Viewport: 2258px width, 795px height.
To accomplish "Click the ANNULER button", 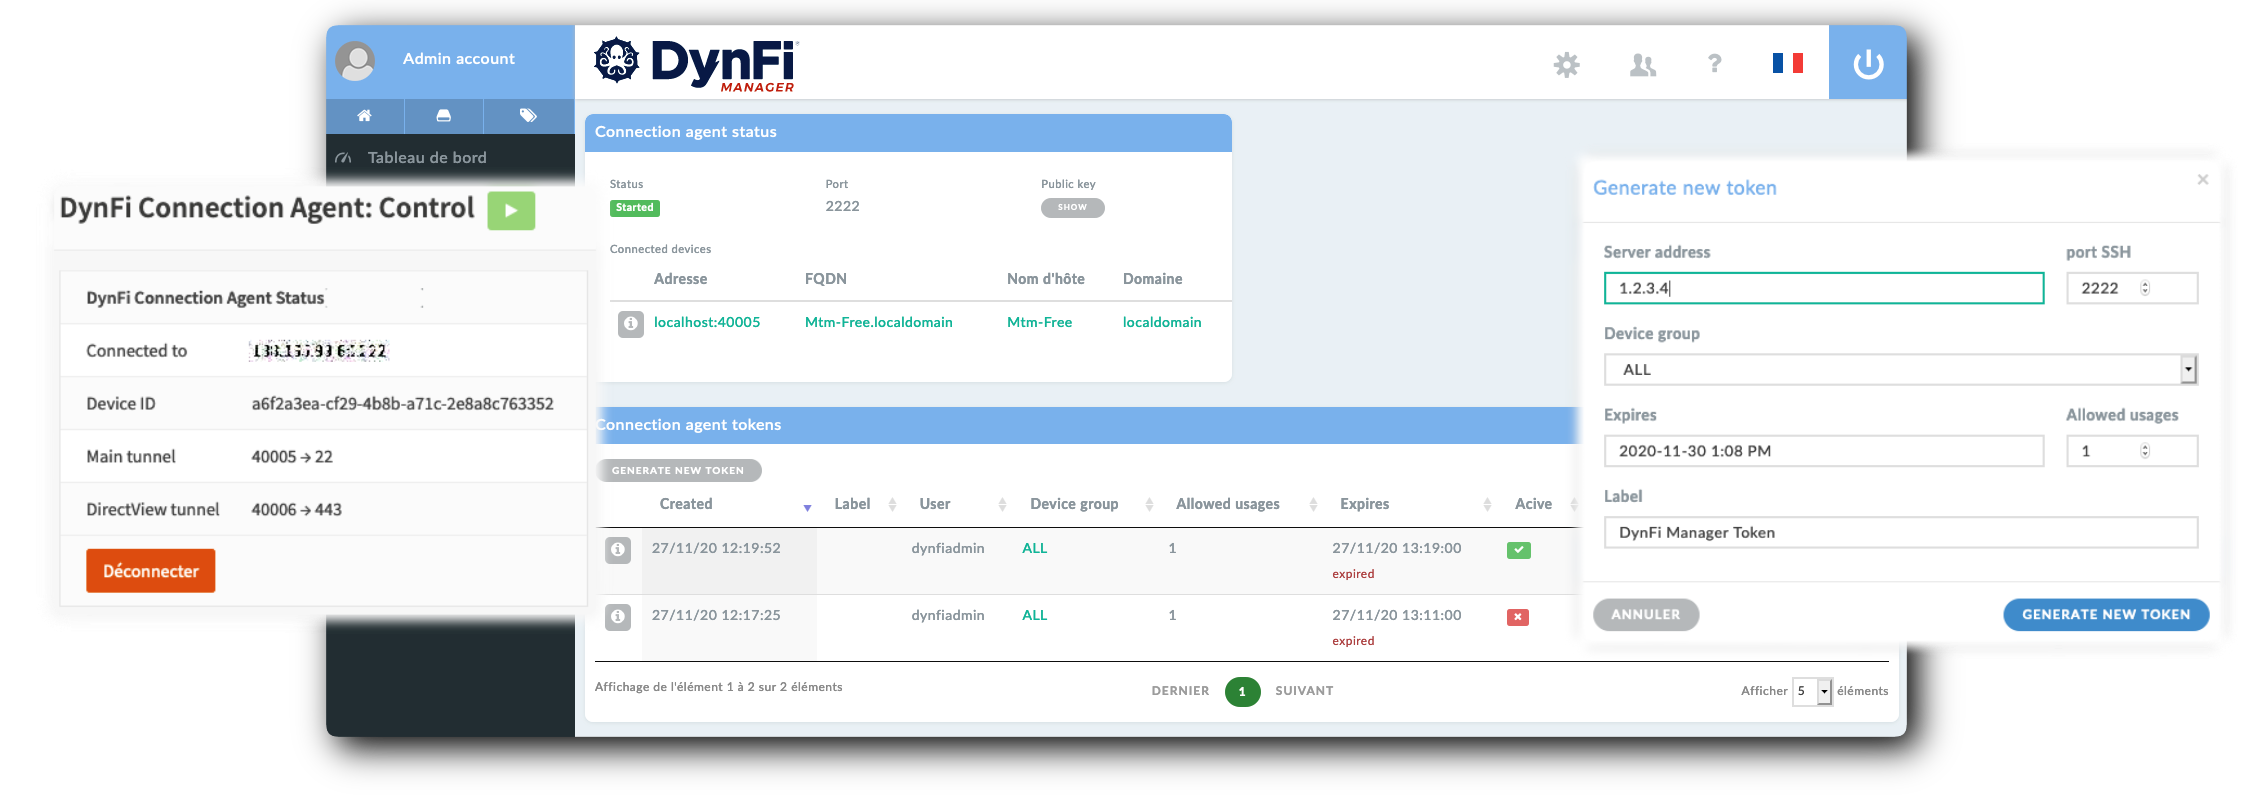I will point(1646,615).
